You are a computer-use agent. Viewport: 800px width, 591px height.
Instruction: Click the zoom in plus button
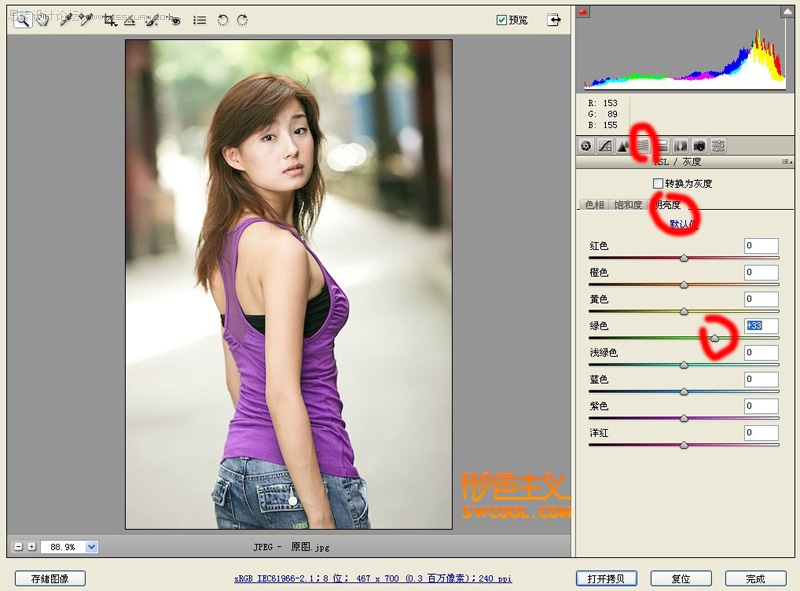click(x=32, y=547)
